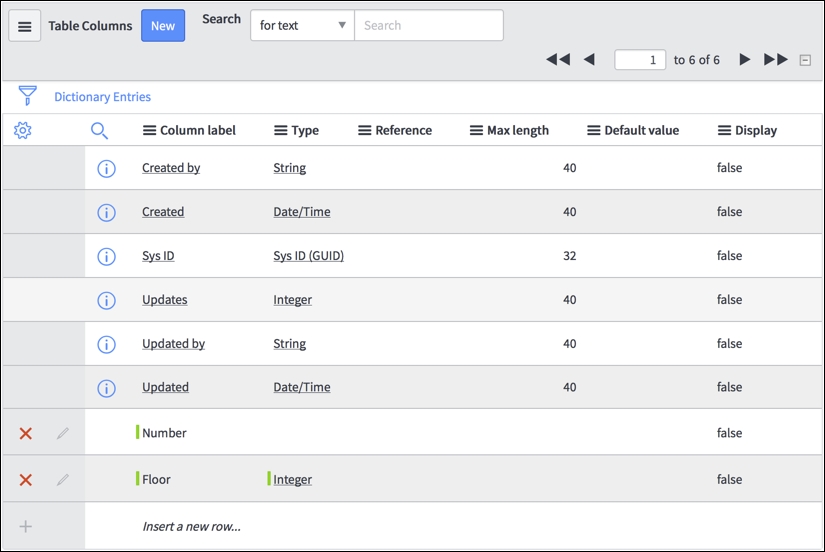Click the filter funnel icon
Screen dimensions: 825x552
coord(27,96)
